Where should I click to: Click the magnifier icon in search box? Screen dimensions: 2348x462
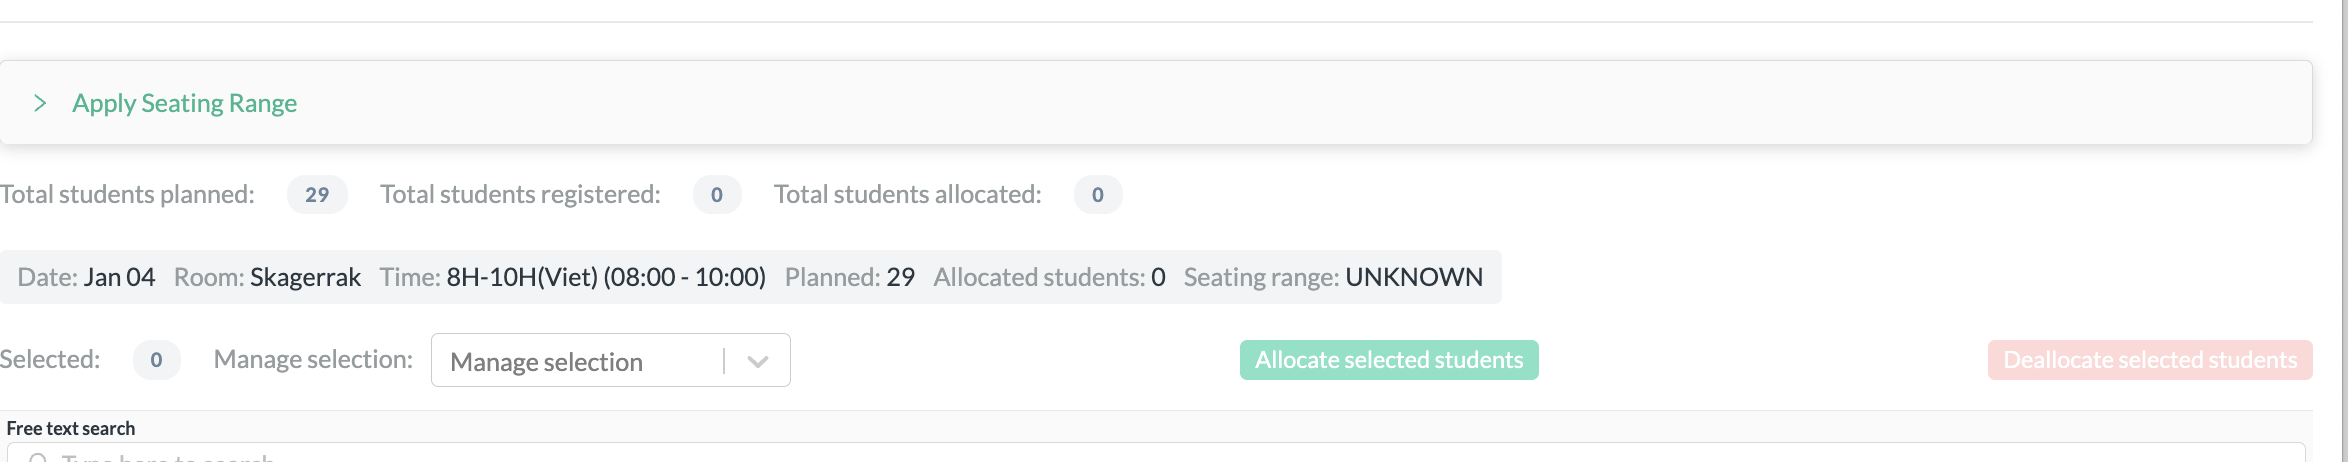click(x=38, y=458)
